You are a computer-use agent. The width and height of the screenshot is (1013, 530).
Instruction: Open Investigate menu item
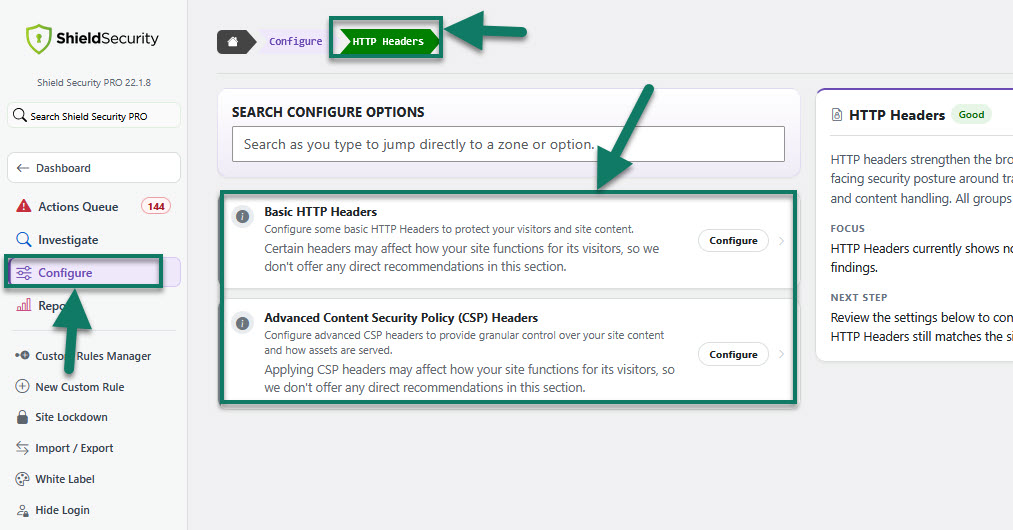[x=94, y=239]
